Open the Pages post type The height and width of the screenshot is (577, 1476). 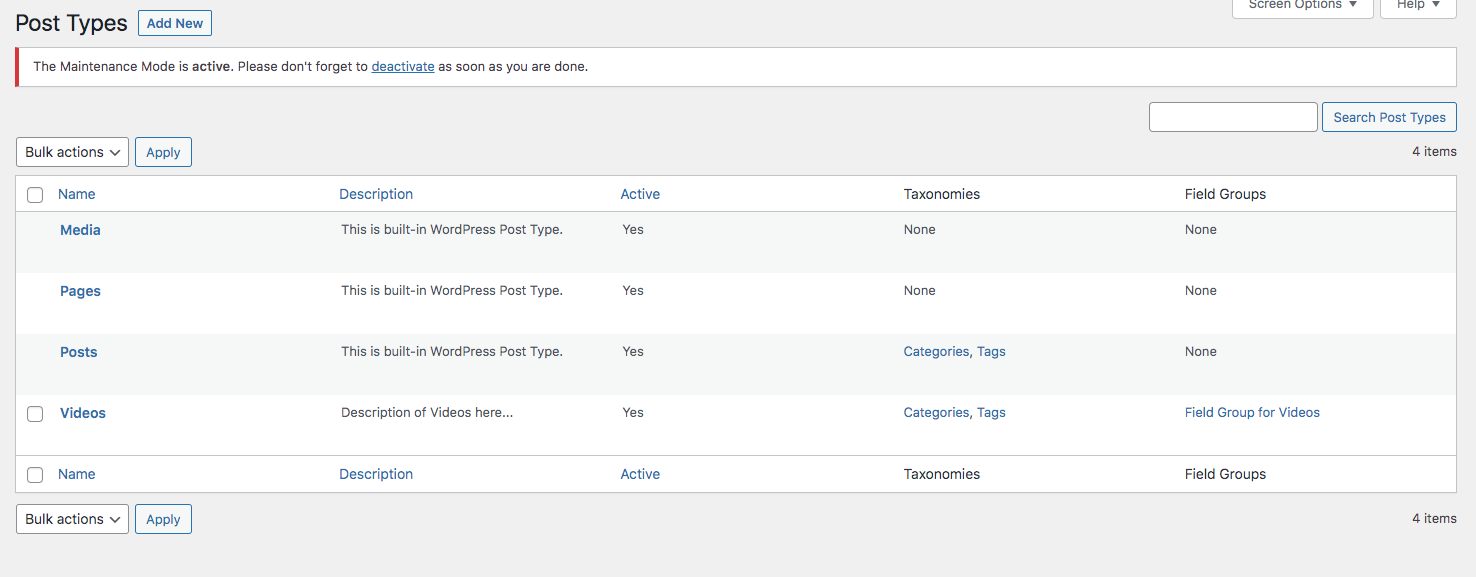80,291
